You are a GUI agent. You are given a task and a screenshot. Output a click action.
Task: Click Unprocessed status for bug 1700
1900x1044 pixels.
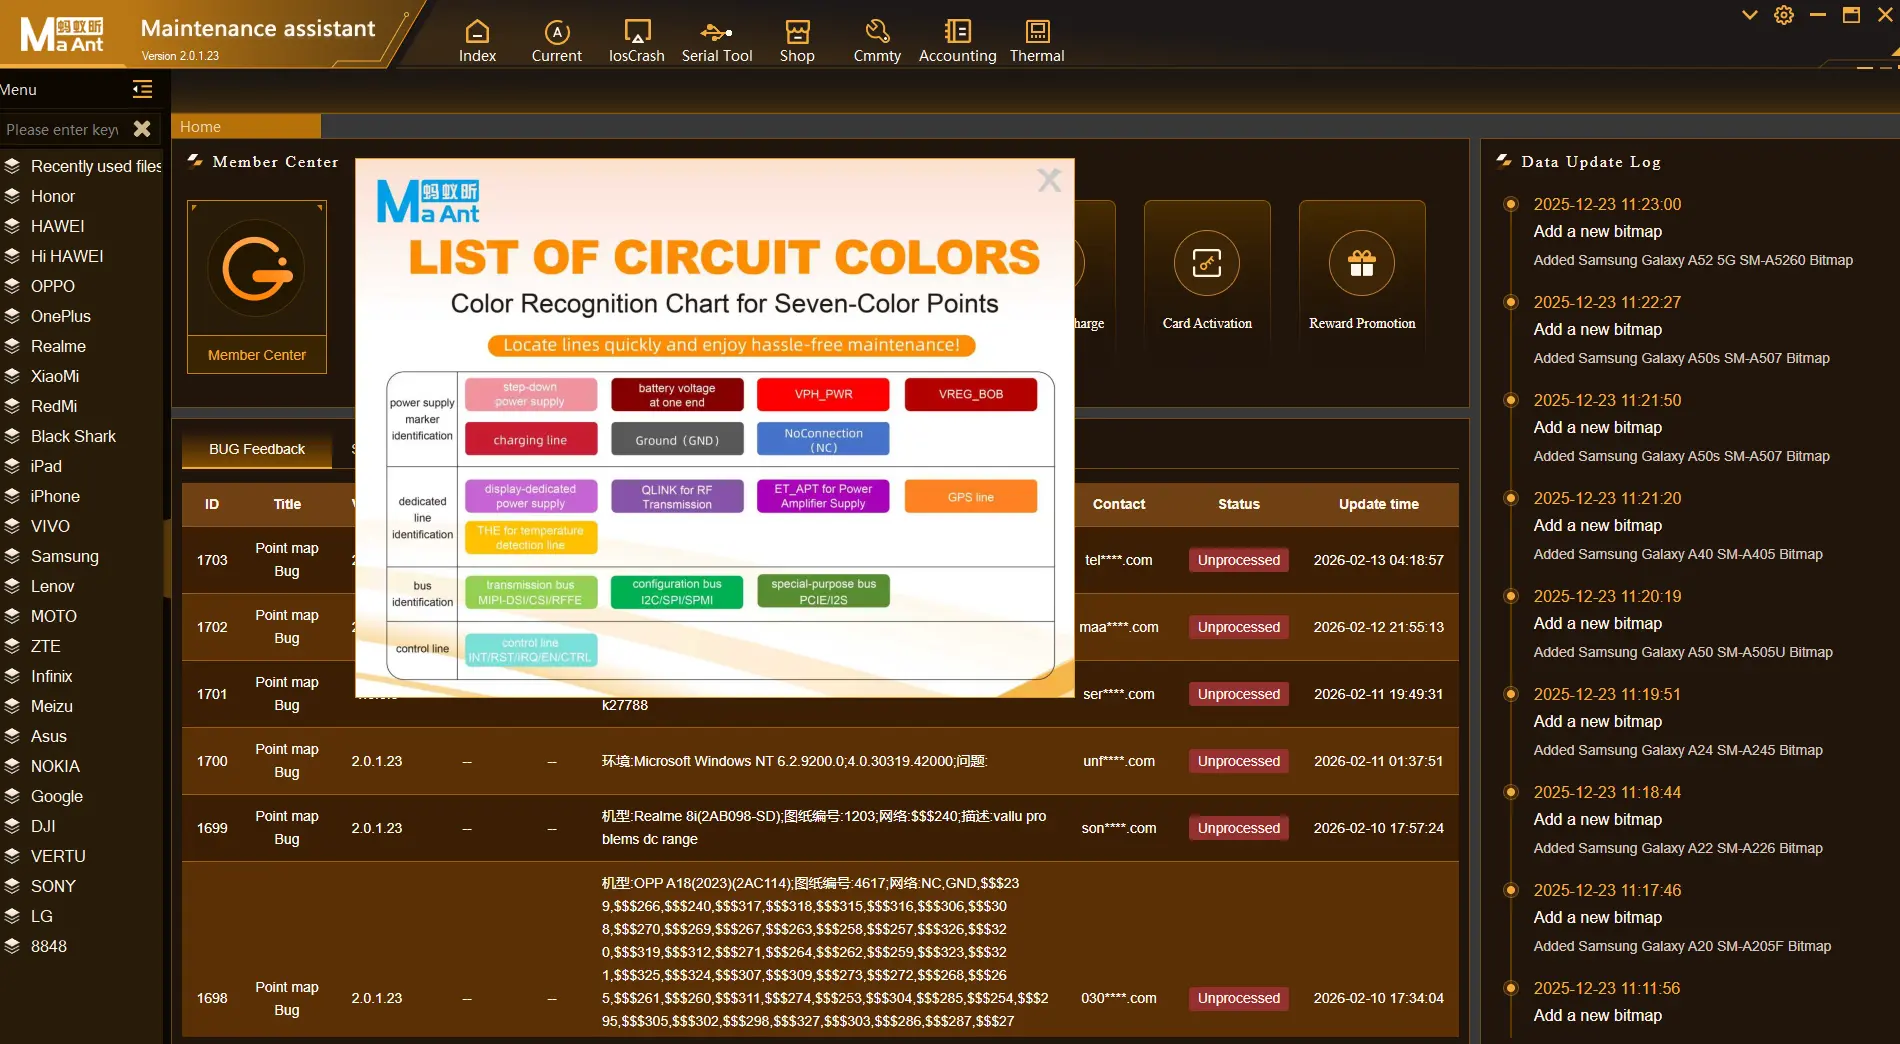[1238, 761]
